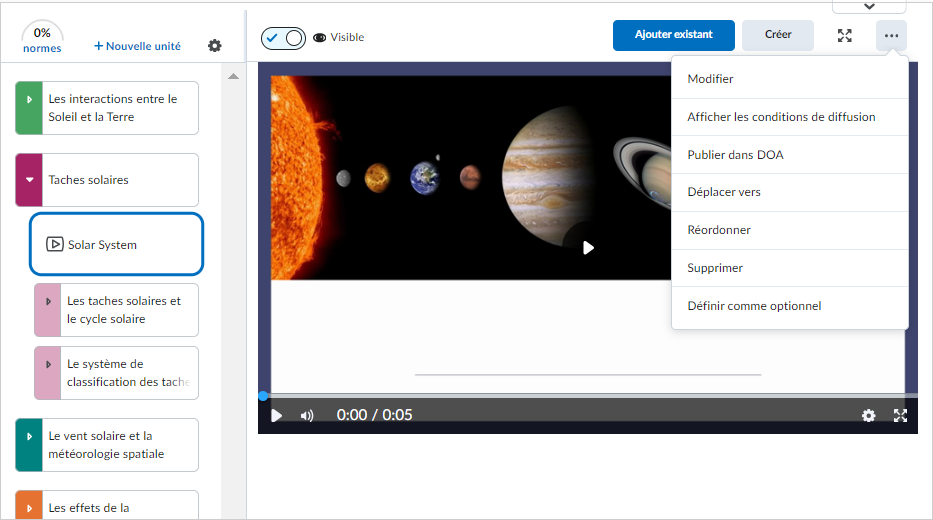Click the sidebar scroll up arrow
This screenshot has height=520, width=933.
tap(233, 76)
